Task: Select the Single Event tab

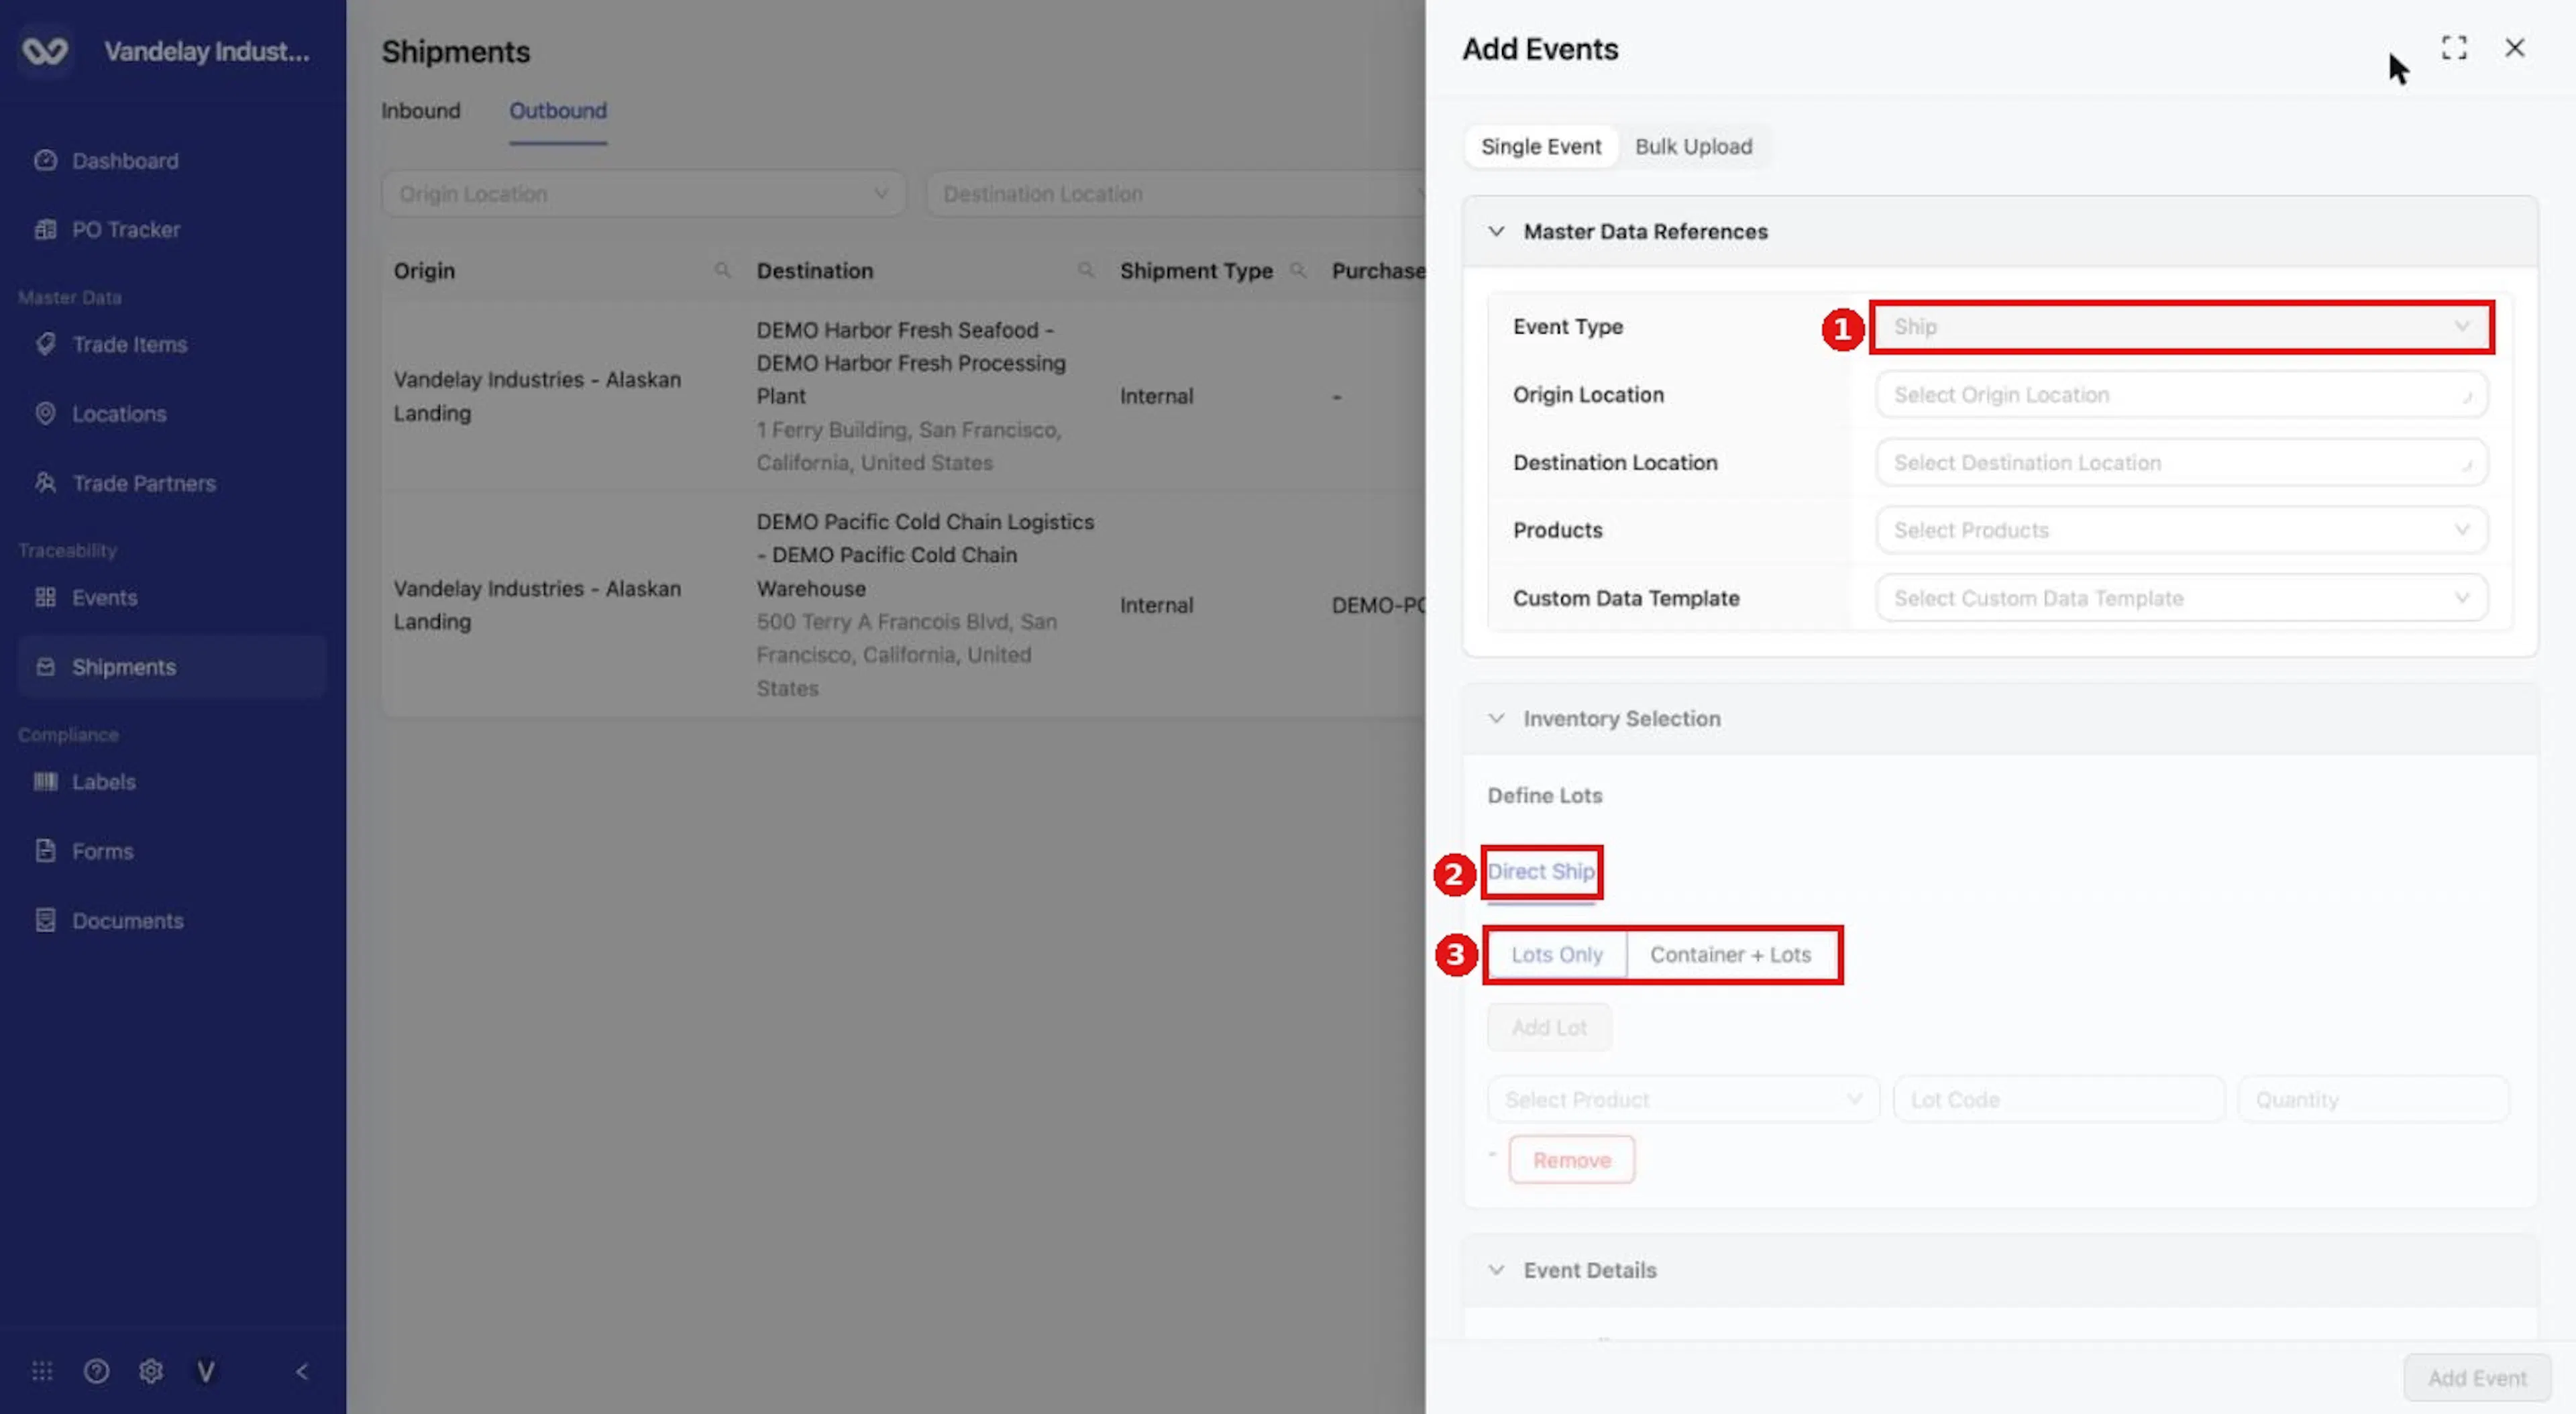Action: 1541,146
